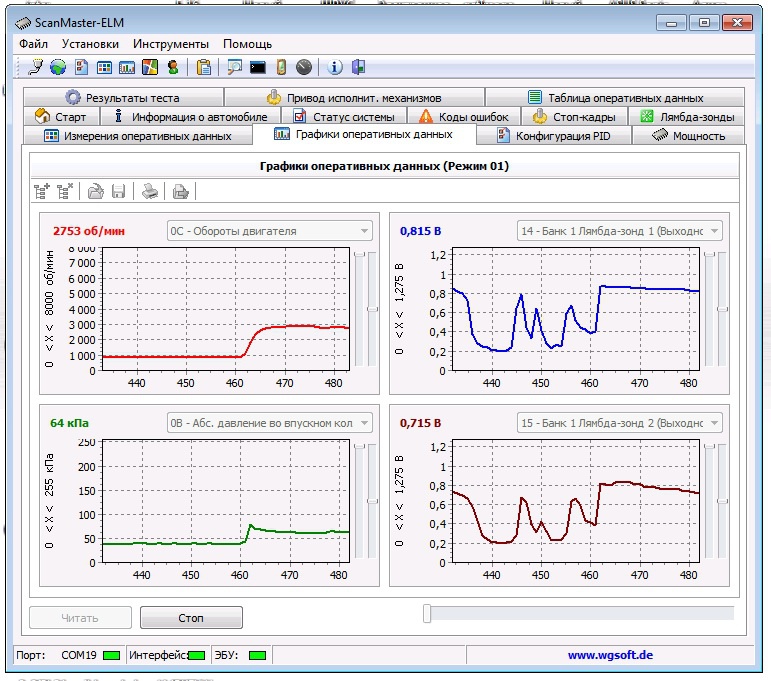Open the terminal console icon in toolbar
The image size is (771, 681).
pos(258,67)
